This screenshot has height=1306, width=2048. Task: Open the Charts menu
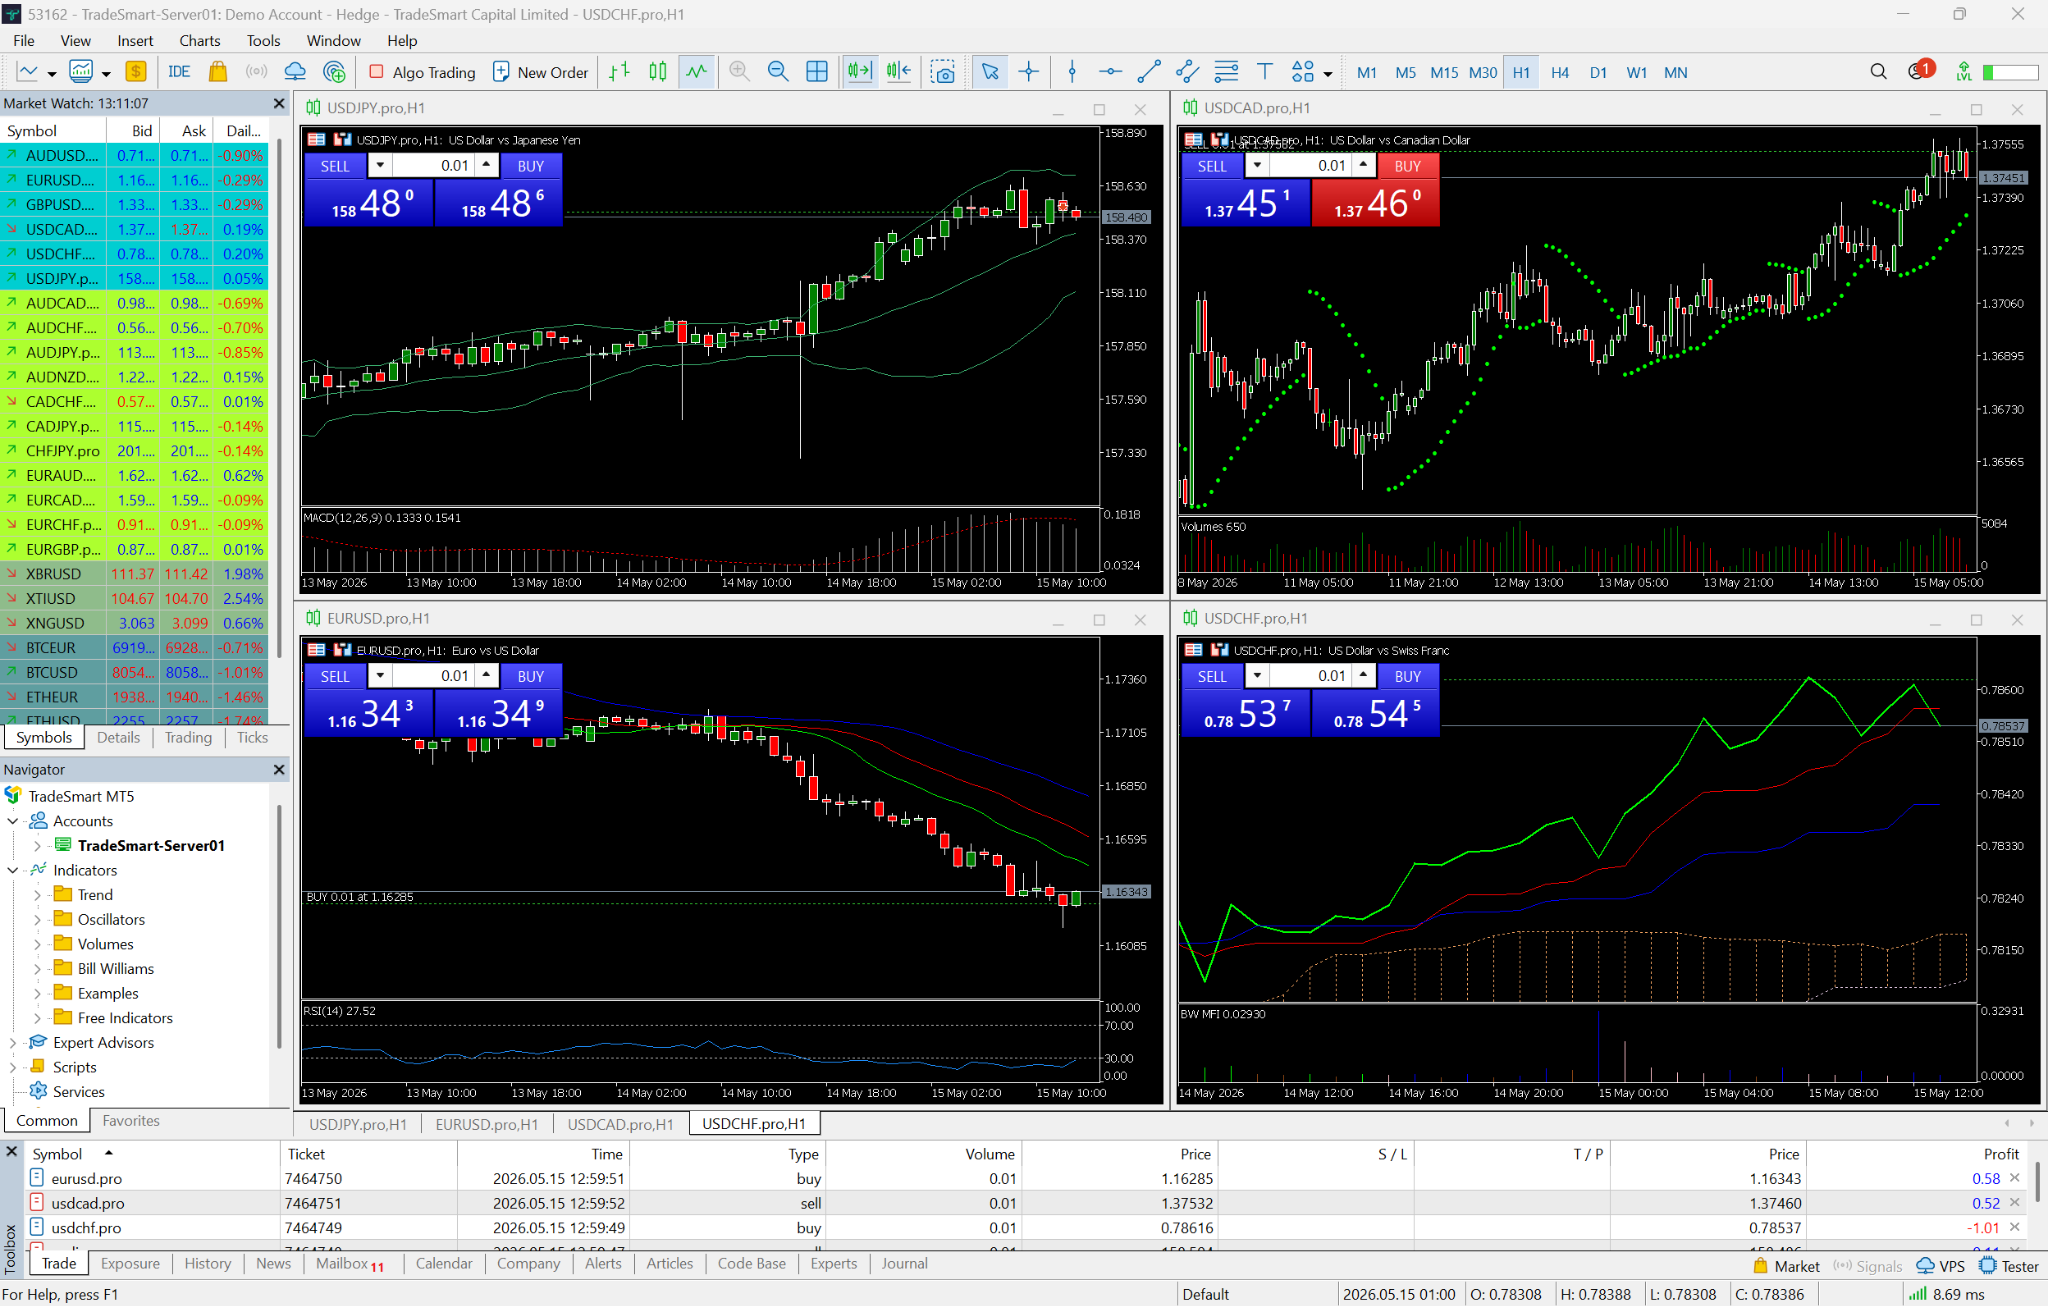pos(199,41)
